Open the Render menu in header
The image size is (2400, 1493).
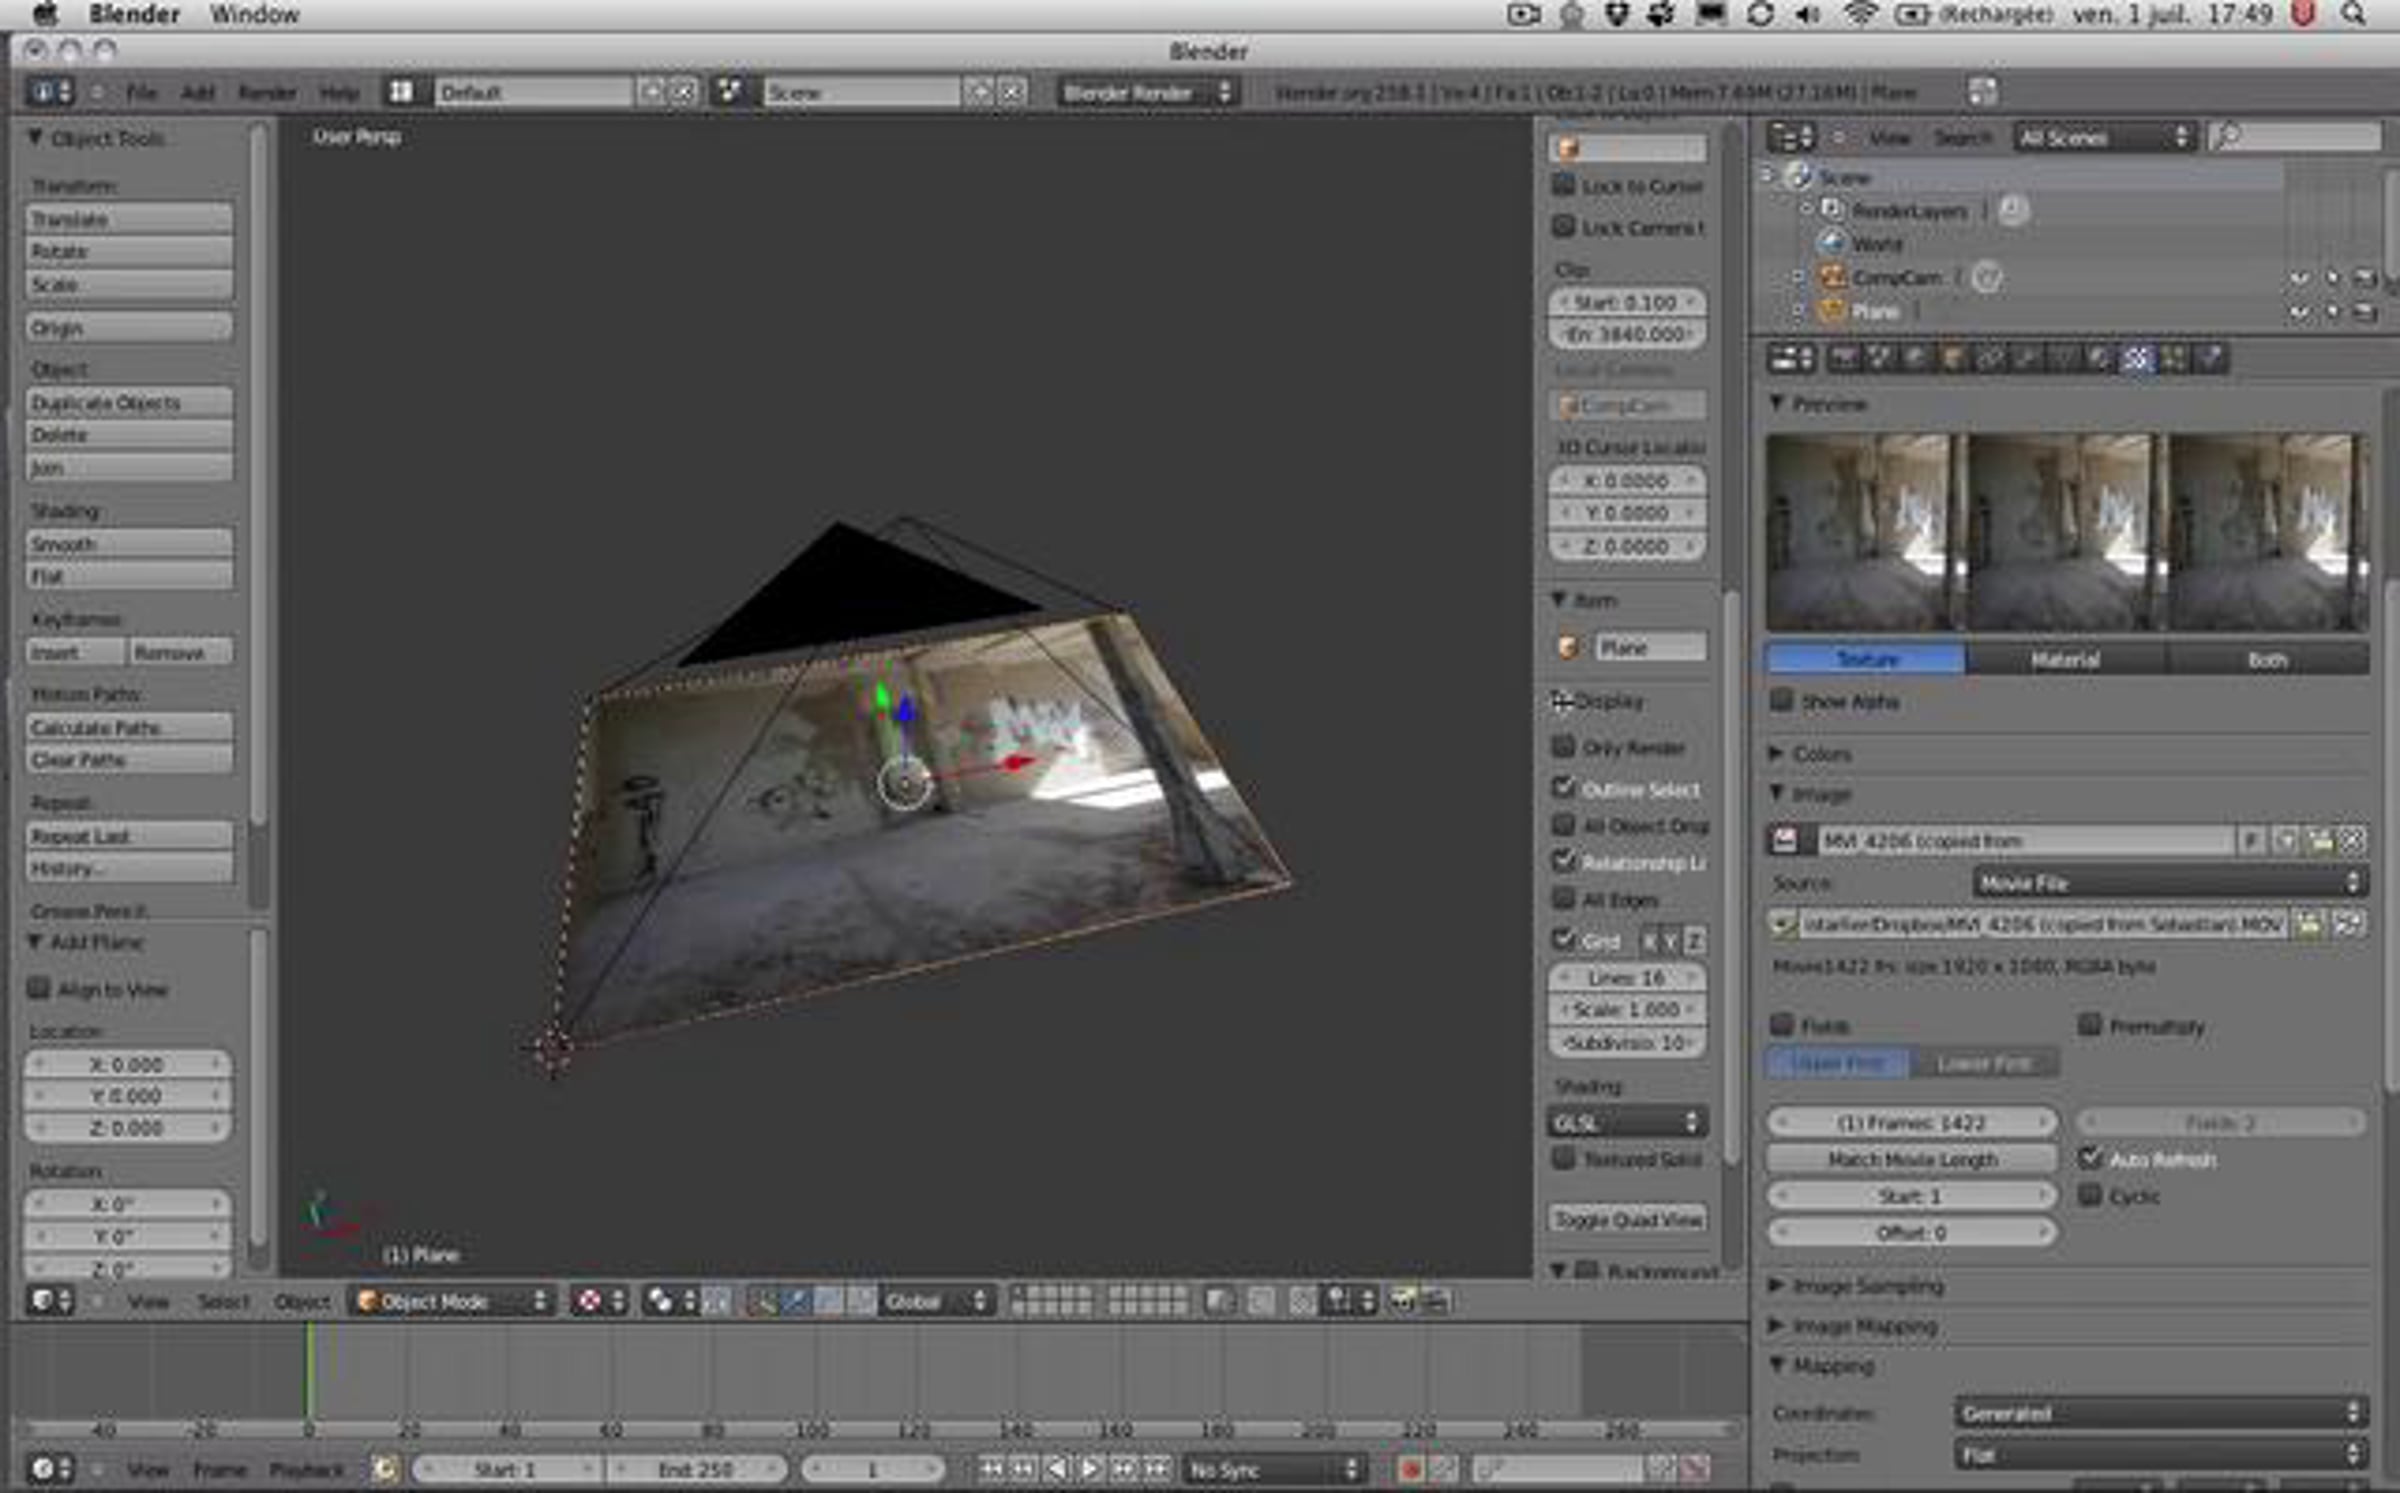[266, 93]
